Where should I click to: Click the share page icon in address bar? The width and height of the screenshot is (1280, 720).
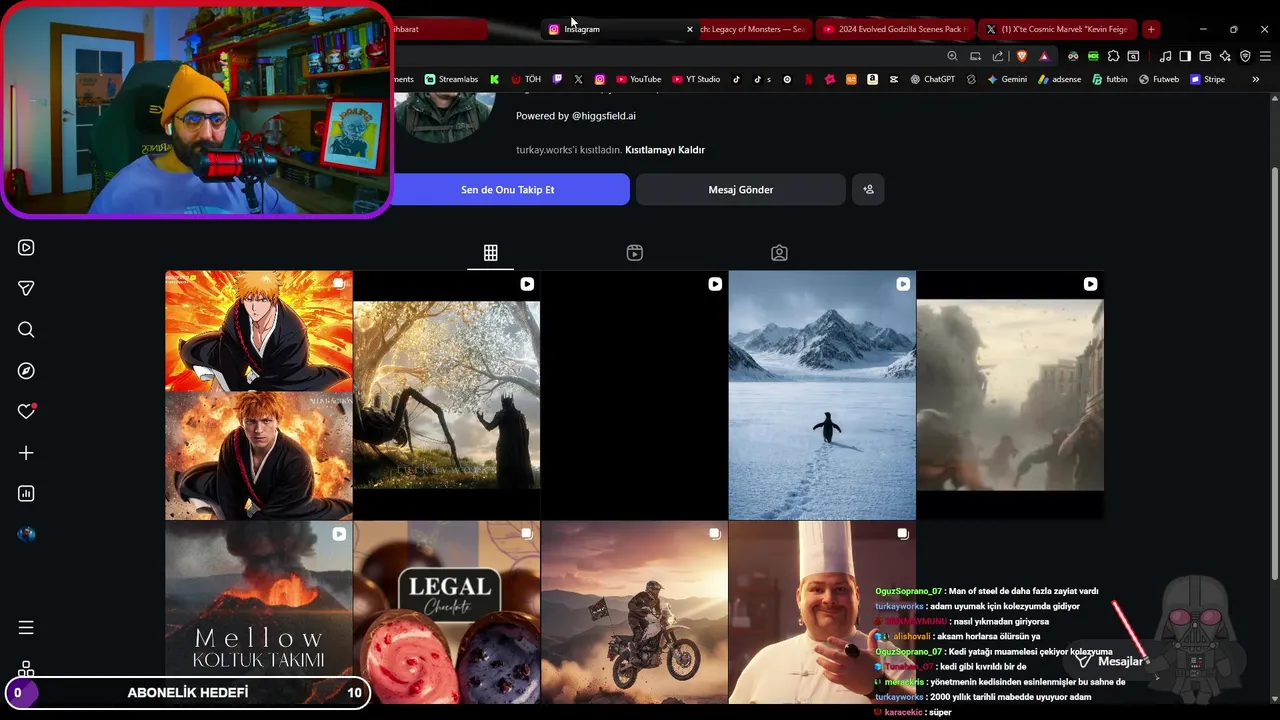[x=997, y=56]
